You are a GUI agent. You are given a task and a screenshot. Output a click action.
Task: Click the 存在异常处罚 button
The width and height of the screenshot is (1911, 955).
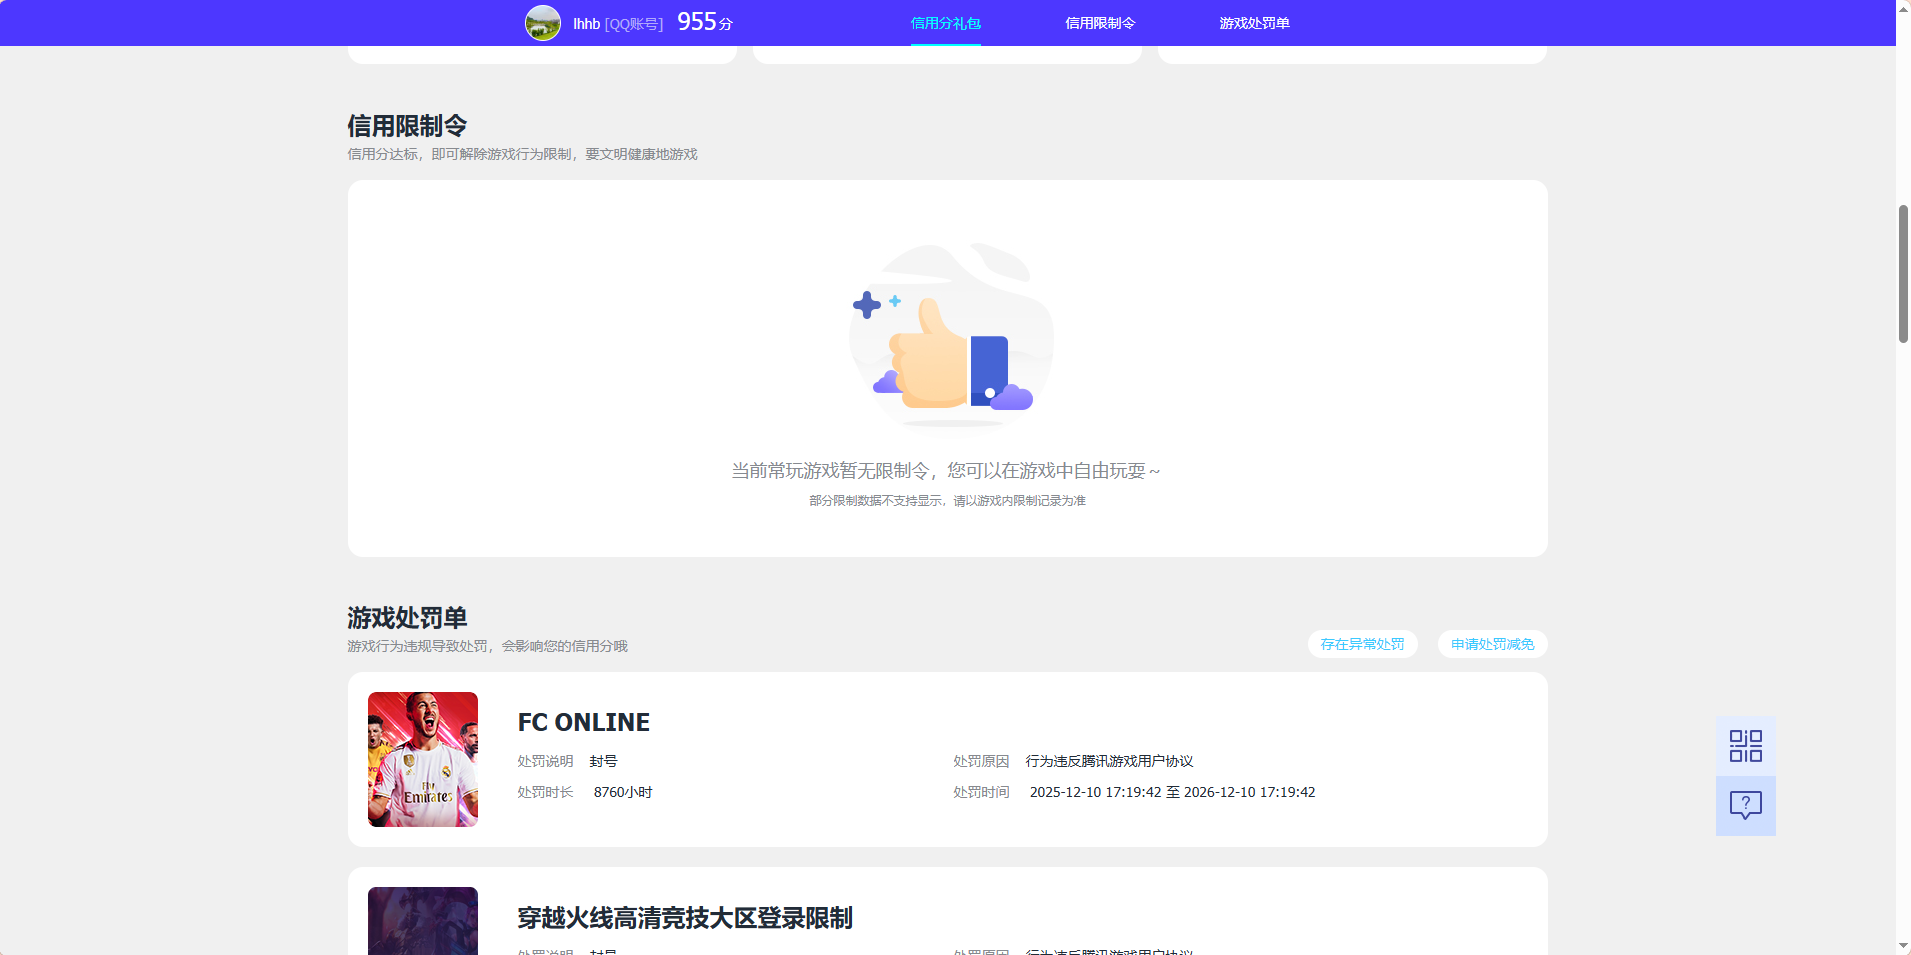click(x=1362, y=644)
